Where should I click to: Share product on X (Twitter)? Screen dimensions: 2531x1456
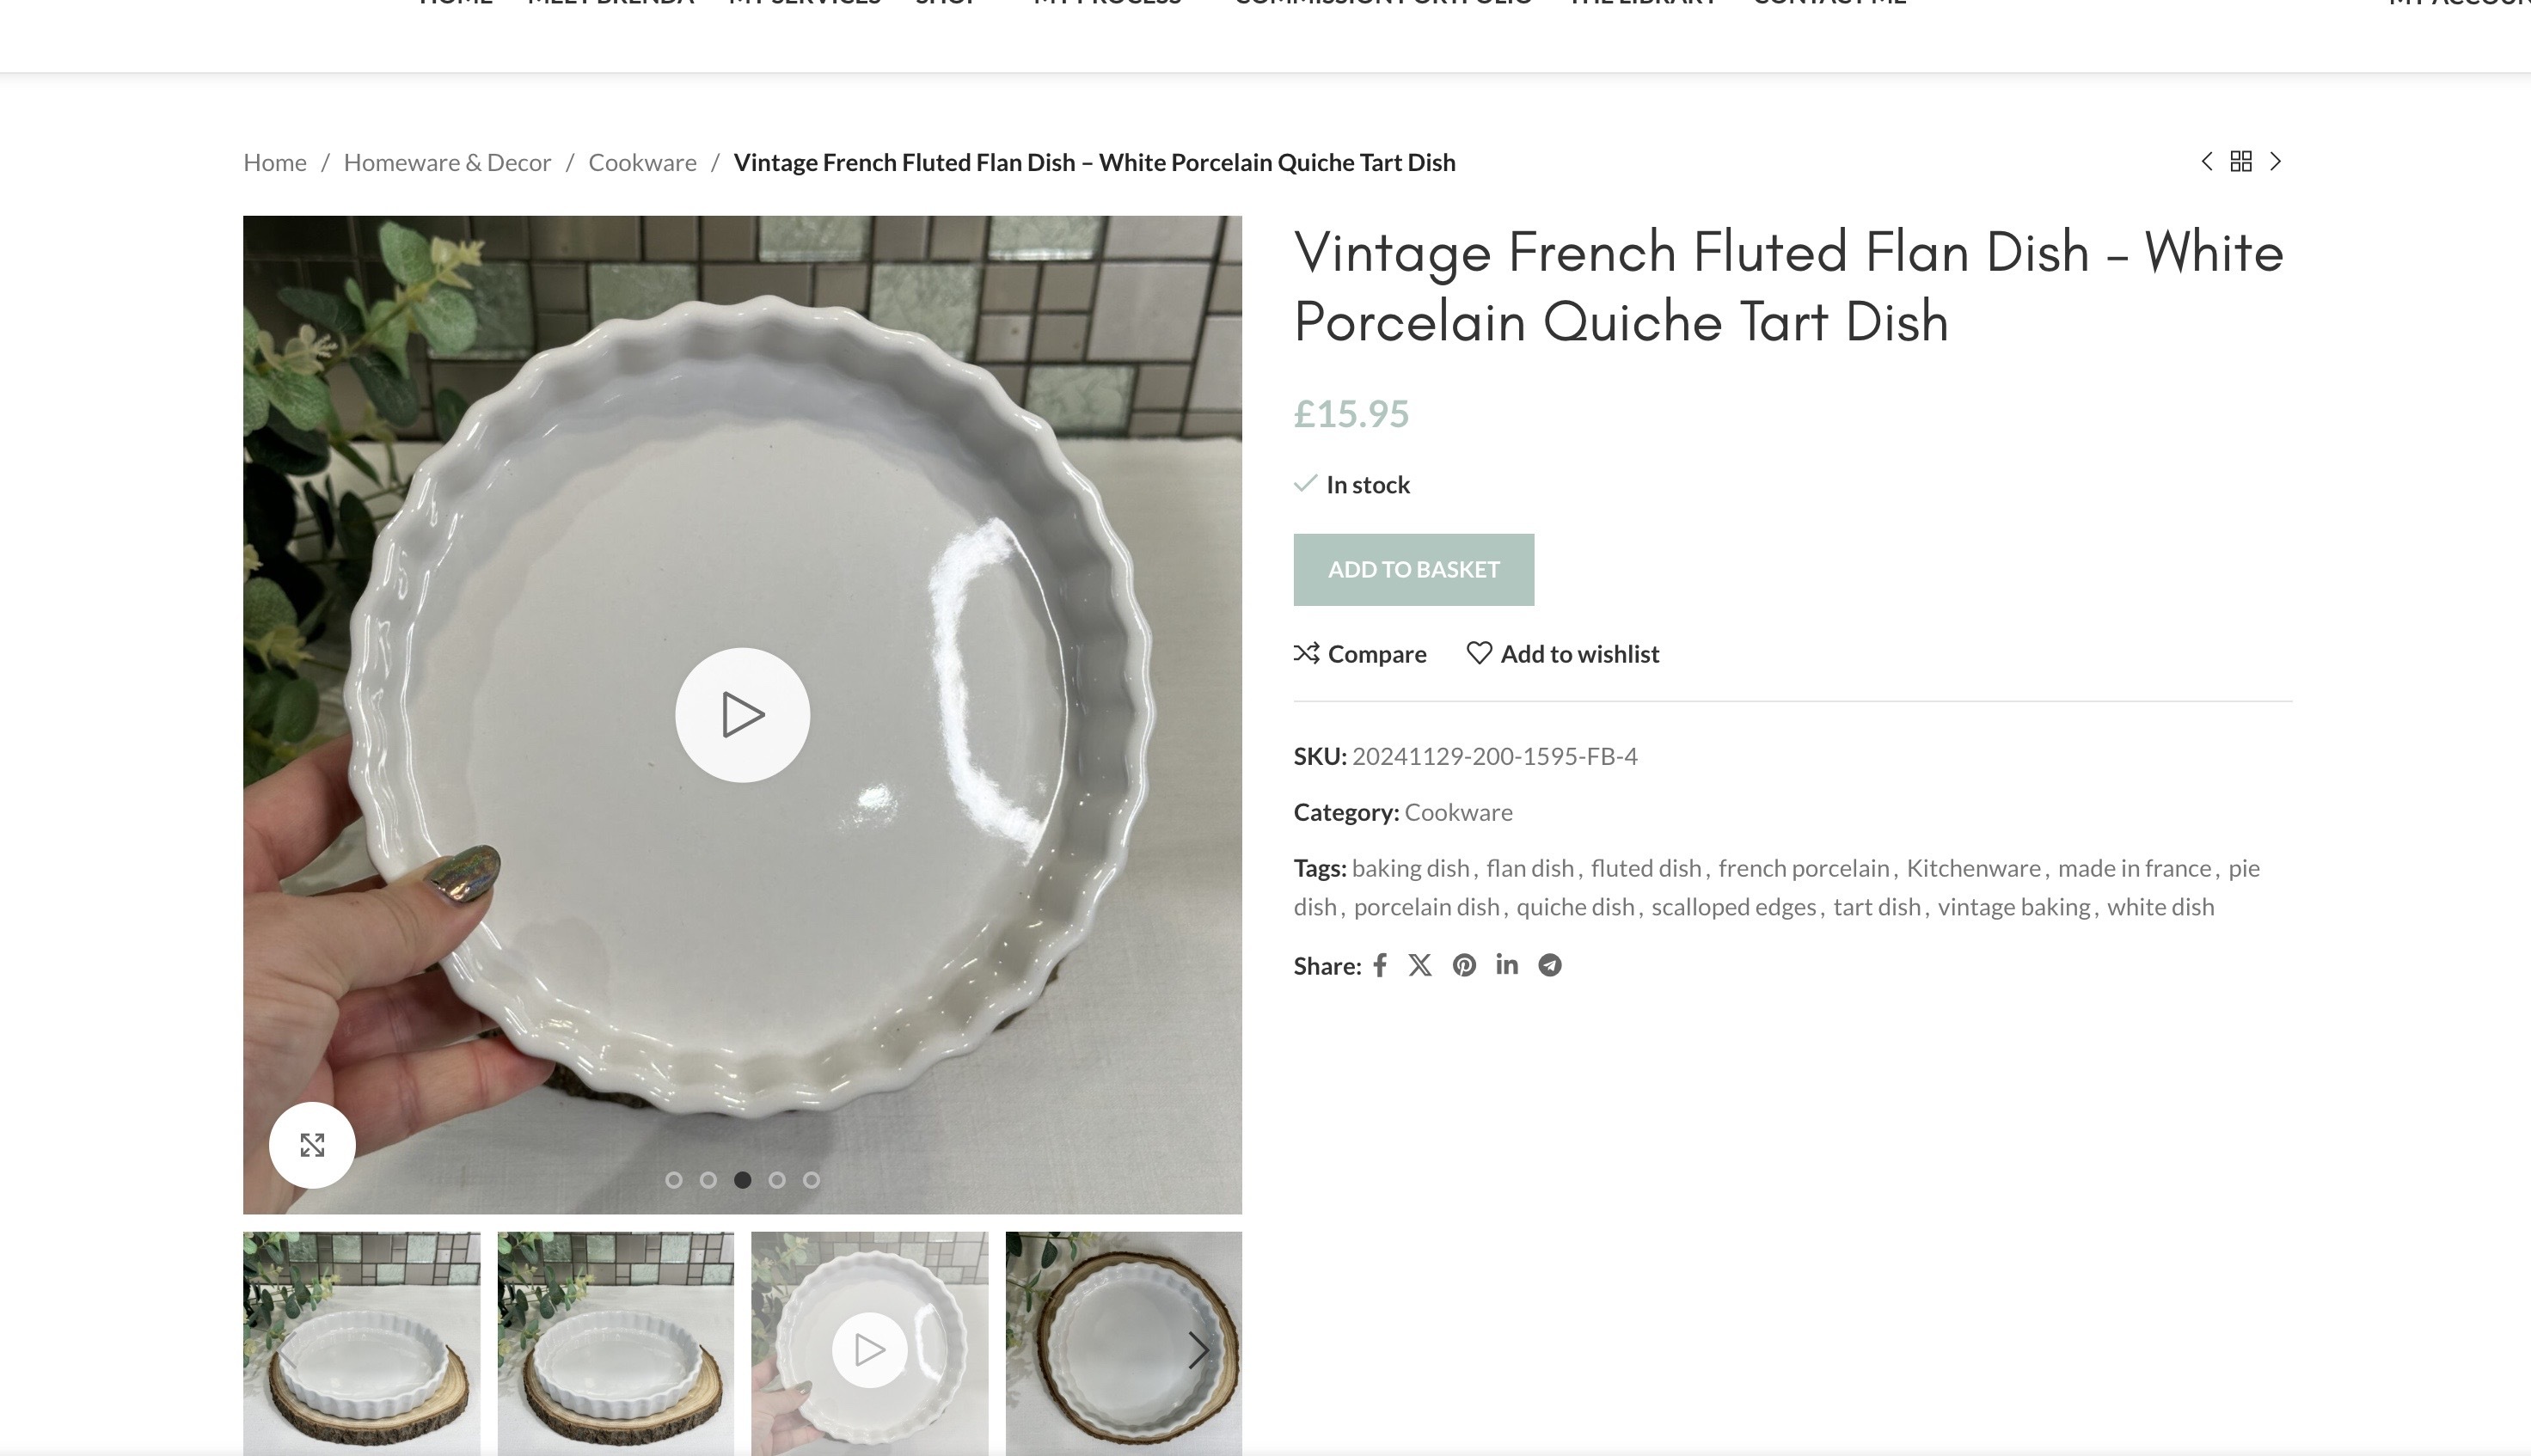1420,965
